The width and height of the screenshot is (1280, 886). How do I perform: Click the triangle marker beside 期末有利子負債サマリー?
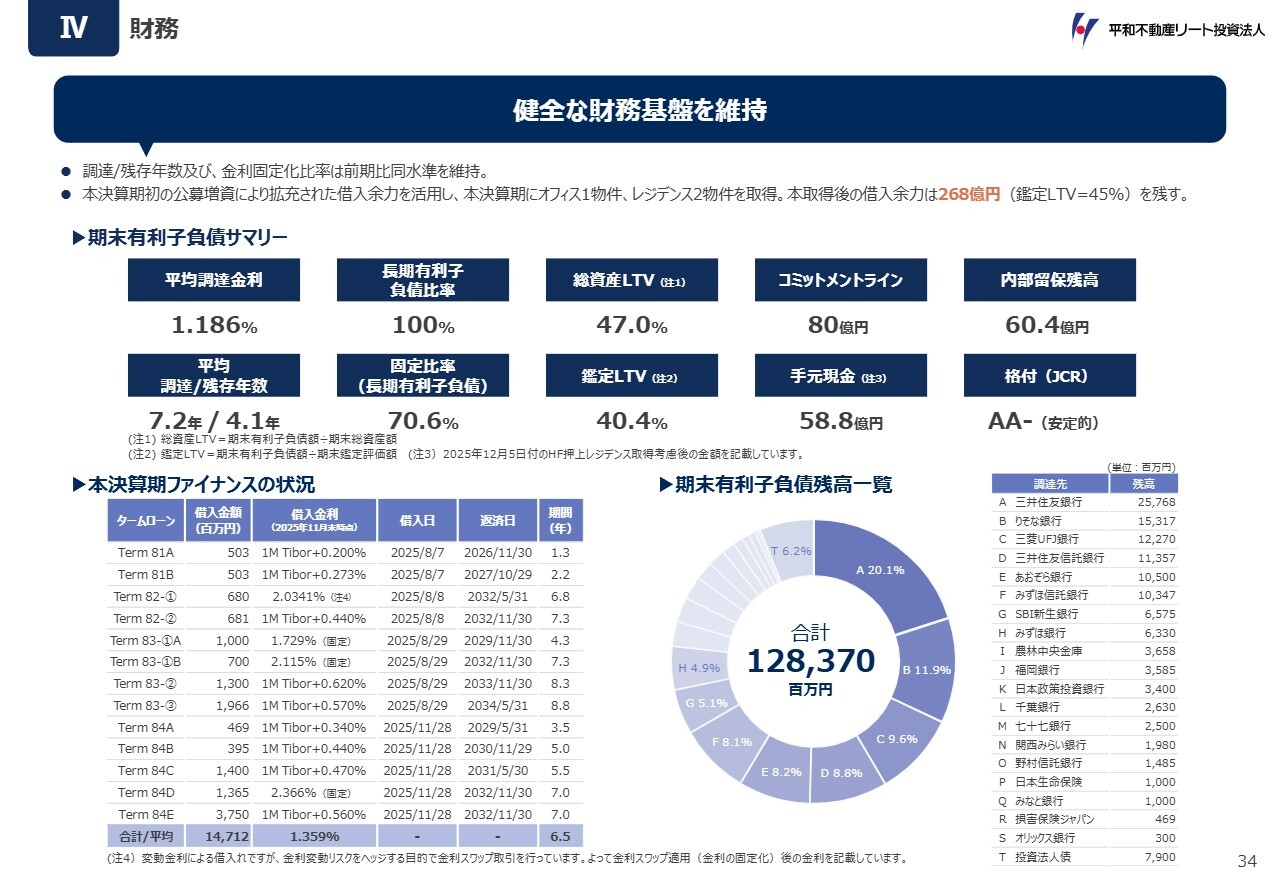point(79,238)
